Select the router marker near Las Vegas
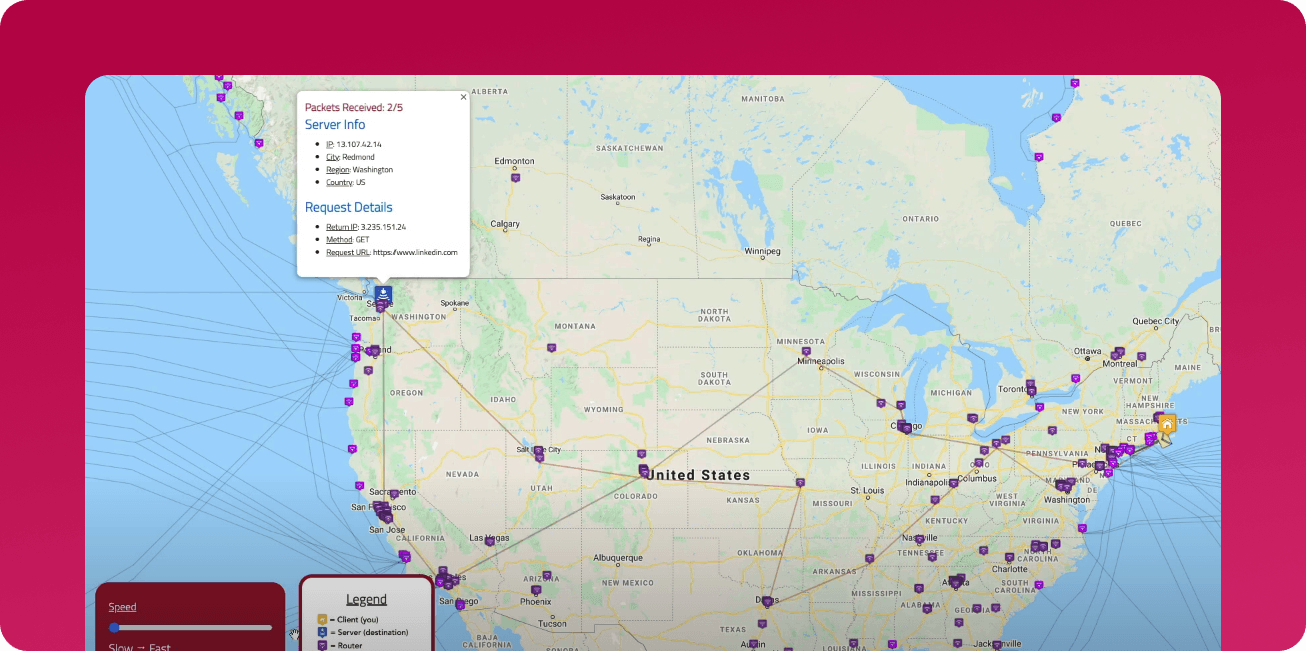 click(489, 541)
